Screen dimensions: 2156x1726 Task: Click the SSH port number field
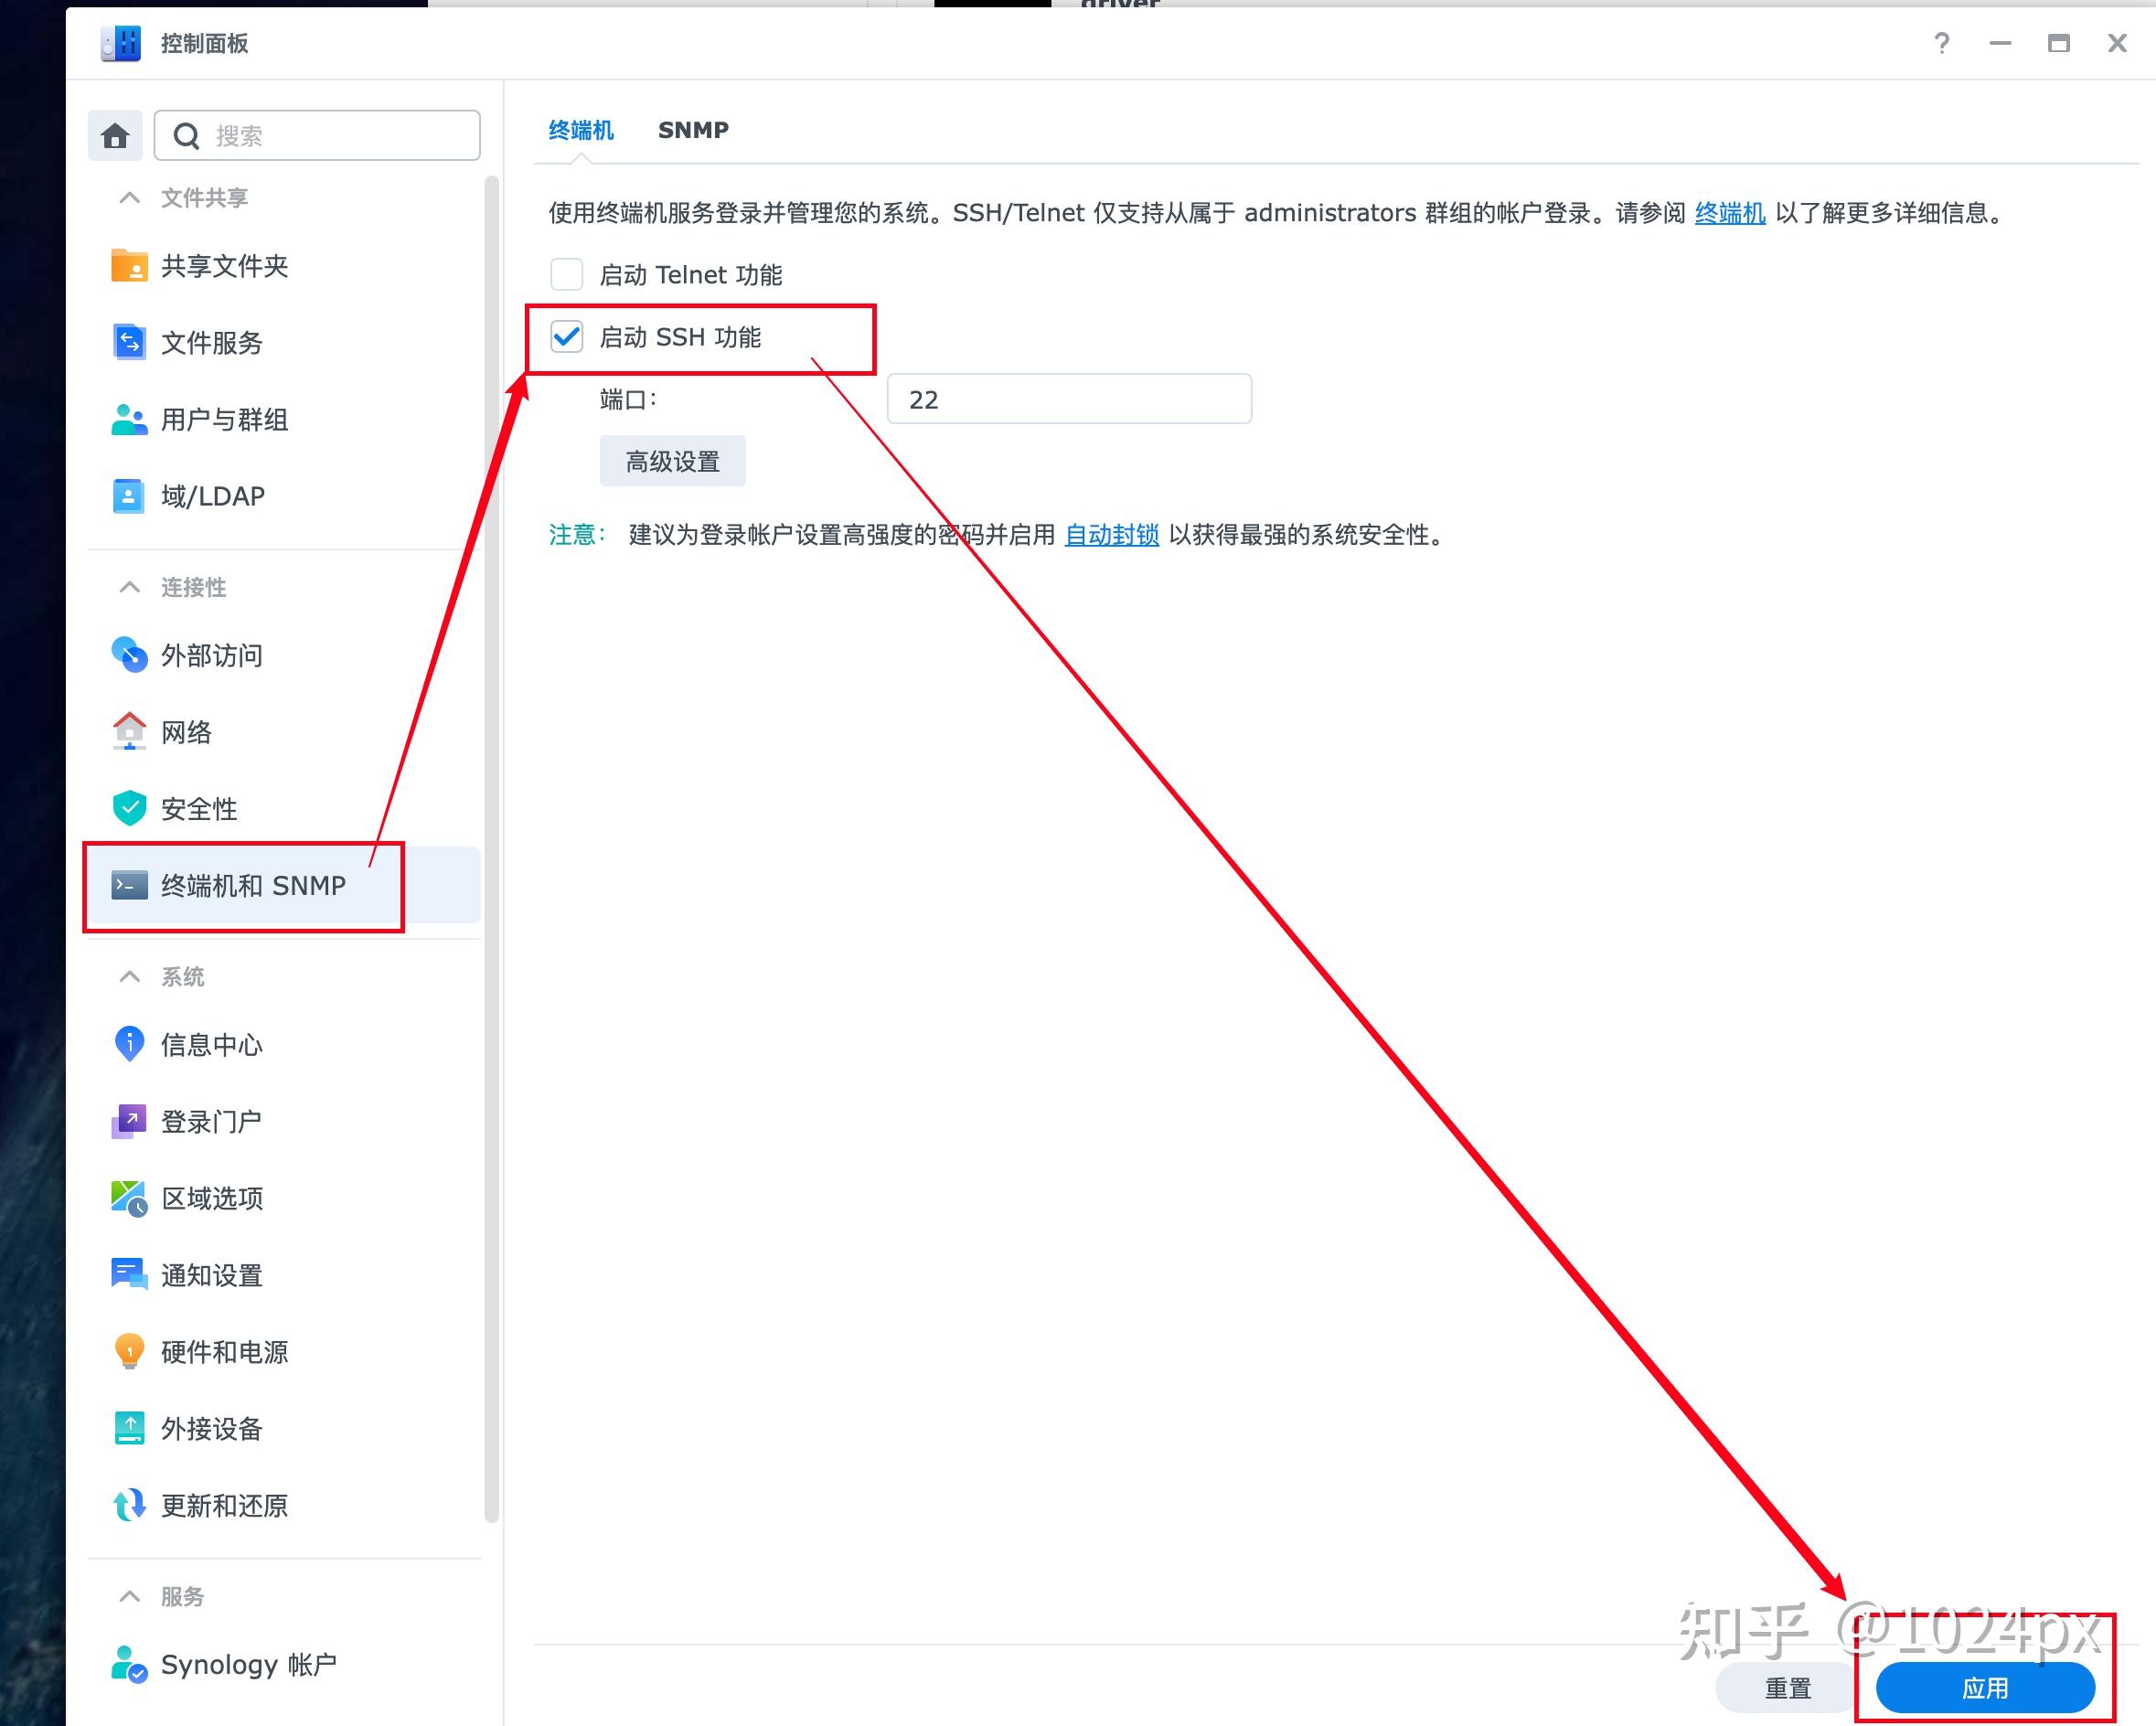[x=1067, y=398]
